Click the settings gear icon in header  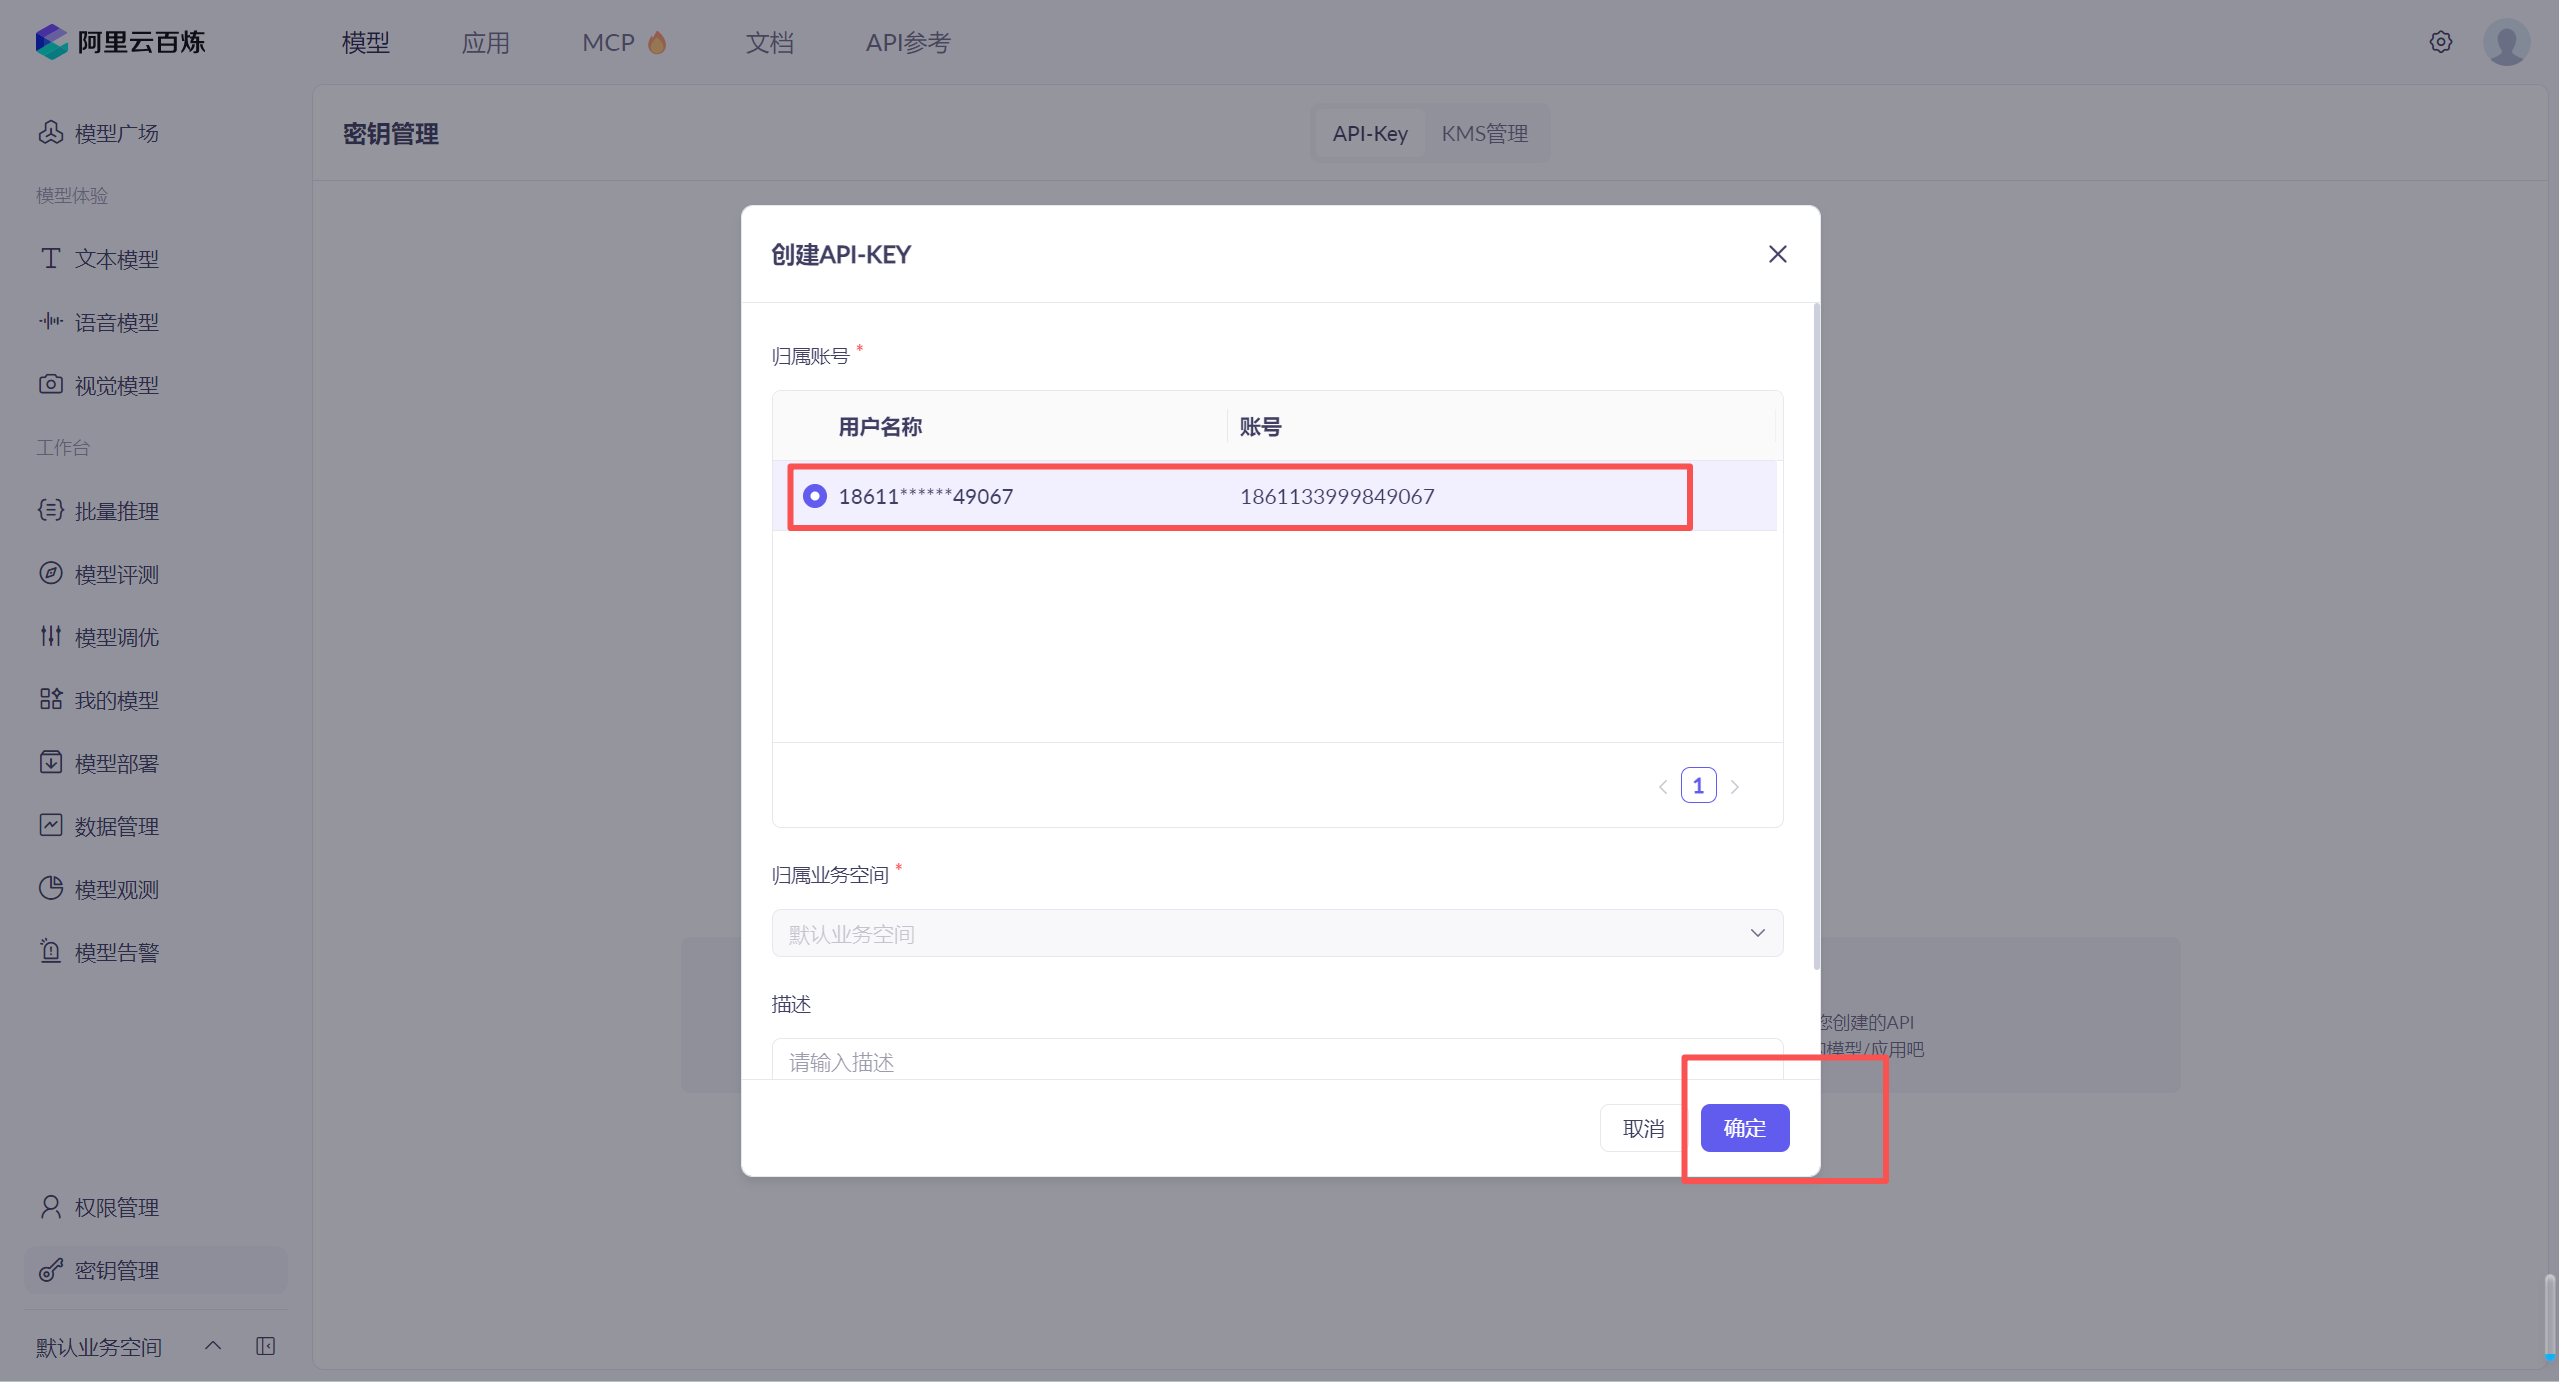tap(2440, 42)
